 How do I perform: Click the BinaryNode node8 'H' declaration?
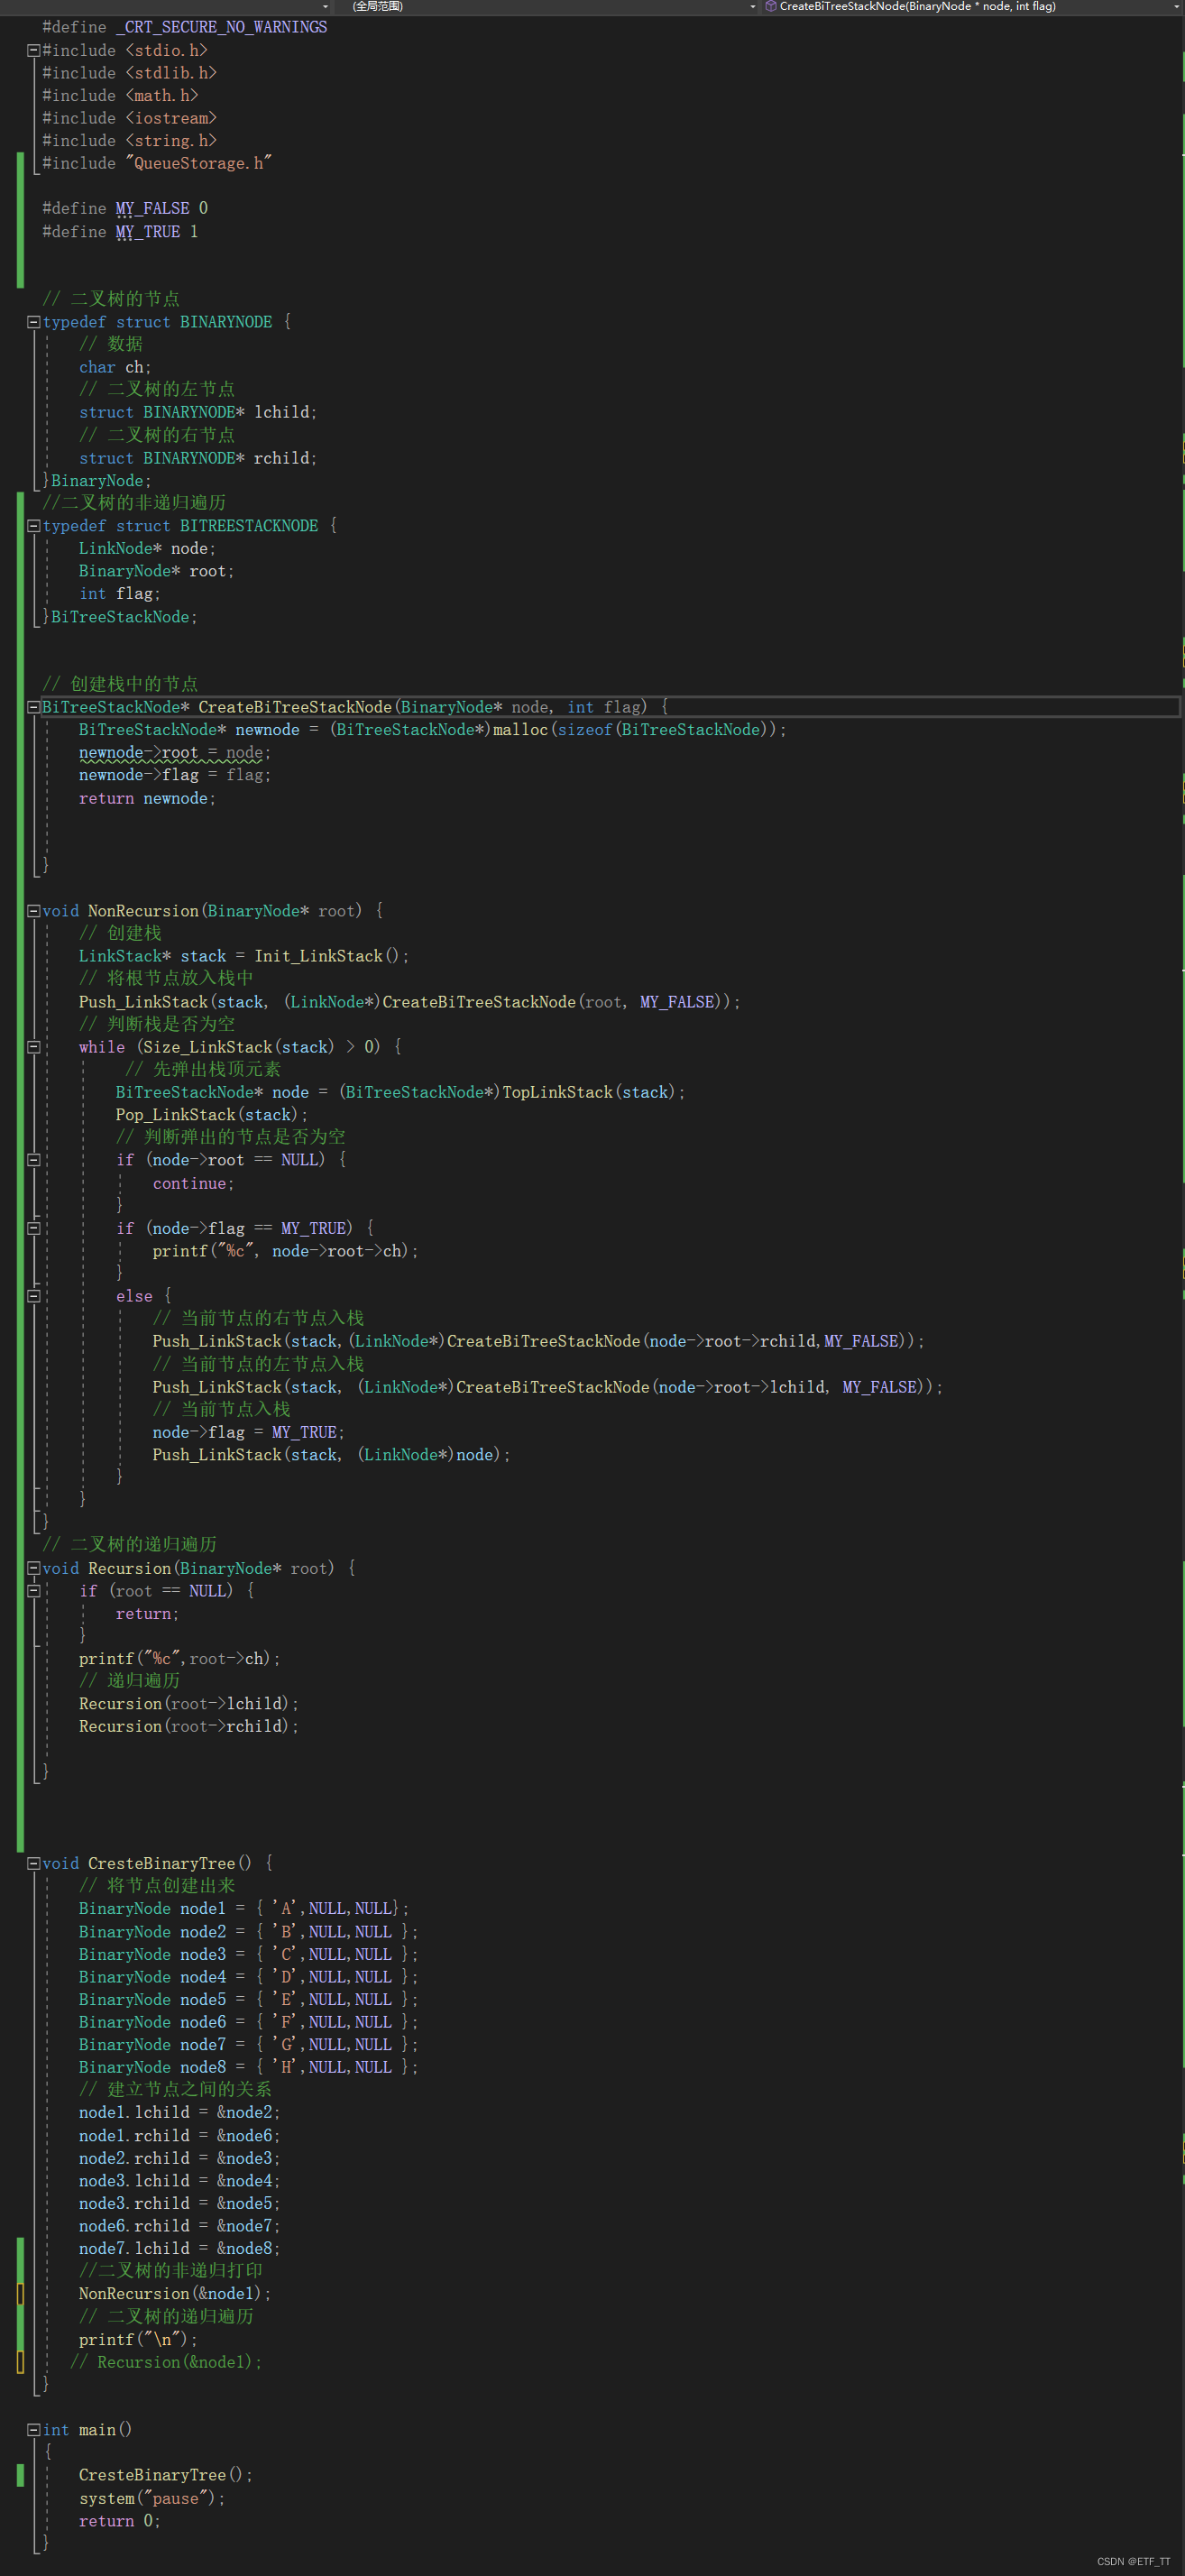click(249, 2068)
